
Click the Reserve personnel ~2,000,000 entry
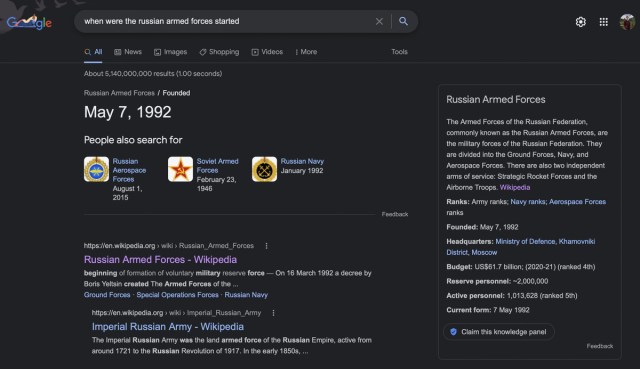click(x=497, y=281)
